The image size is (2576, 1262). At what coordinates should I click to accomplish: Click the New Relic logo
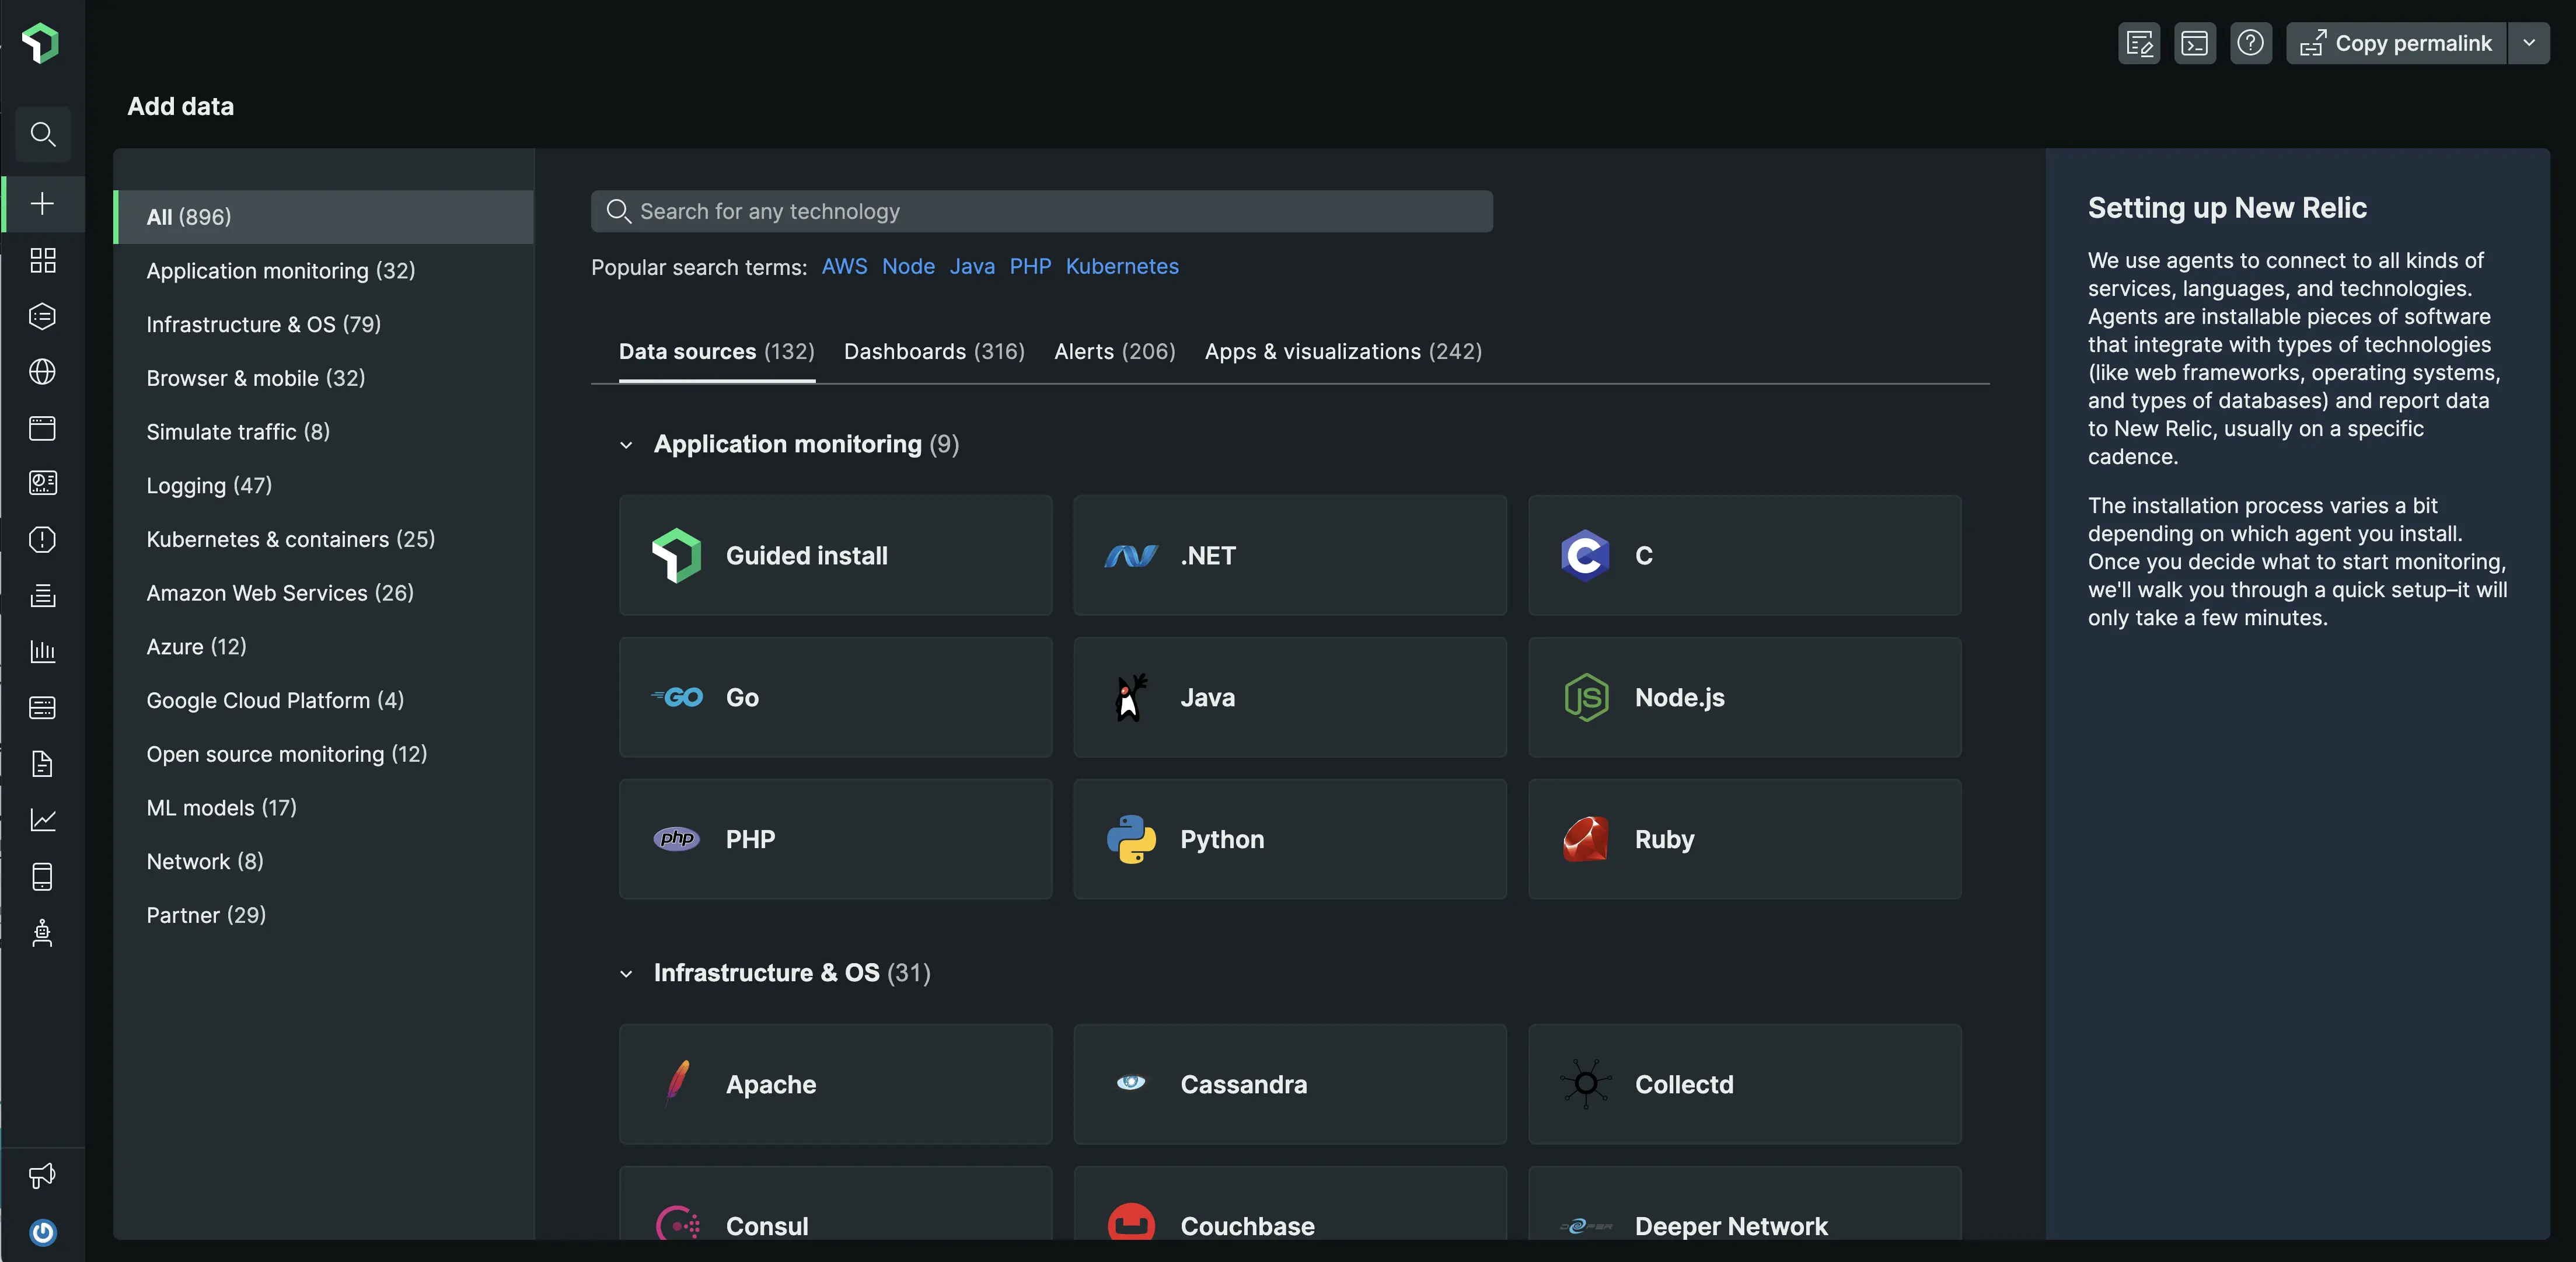coord(40,43)
